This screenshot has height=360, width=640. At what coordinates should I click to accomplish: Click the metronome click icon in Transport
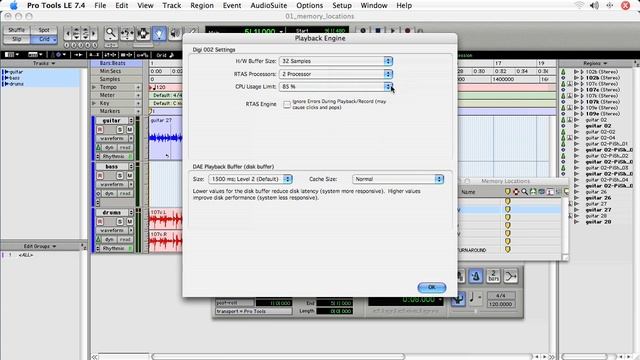[476, 276]
